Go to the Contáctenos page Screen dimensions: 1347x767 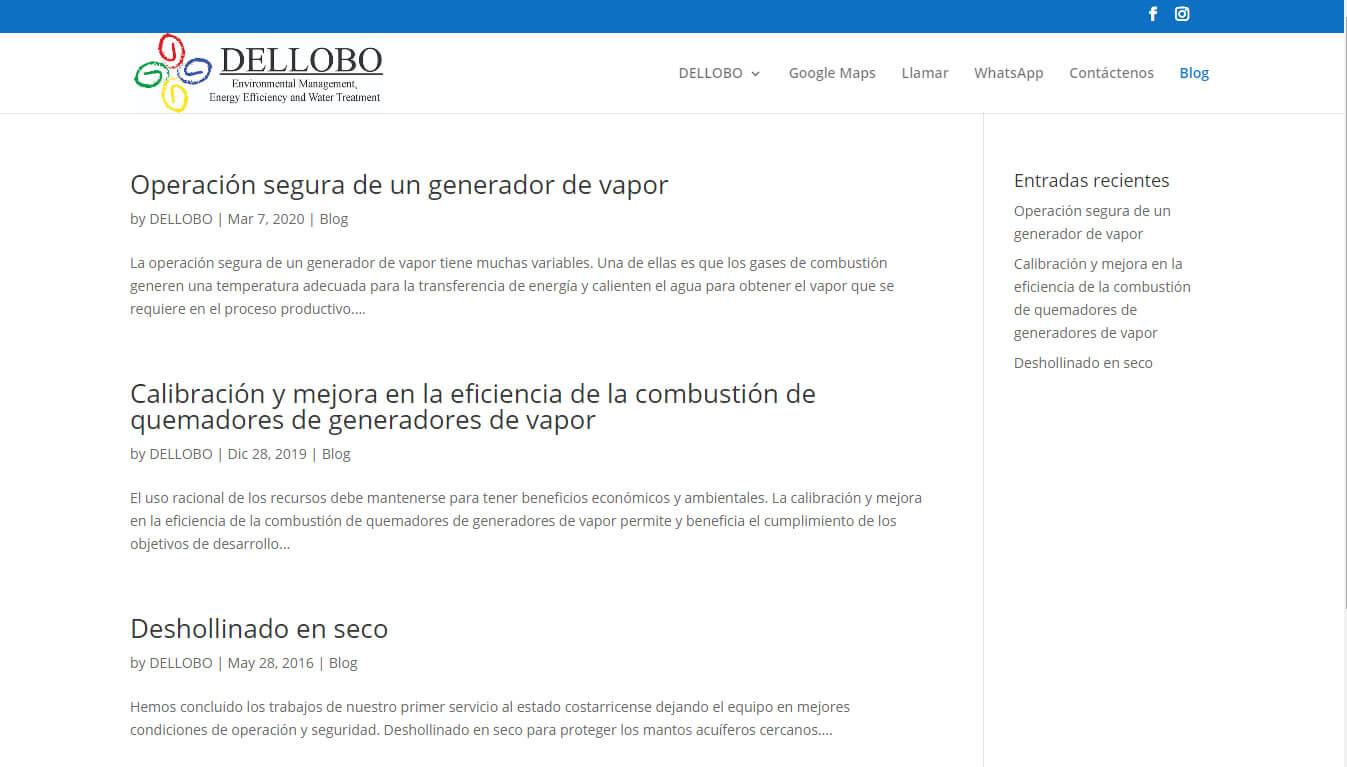1111,73
